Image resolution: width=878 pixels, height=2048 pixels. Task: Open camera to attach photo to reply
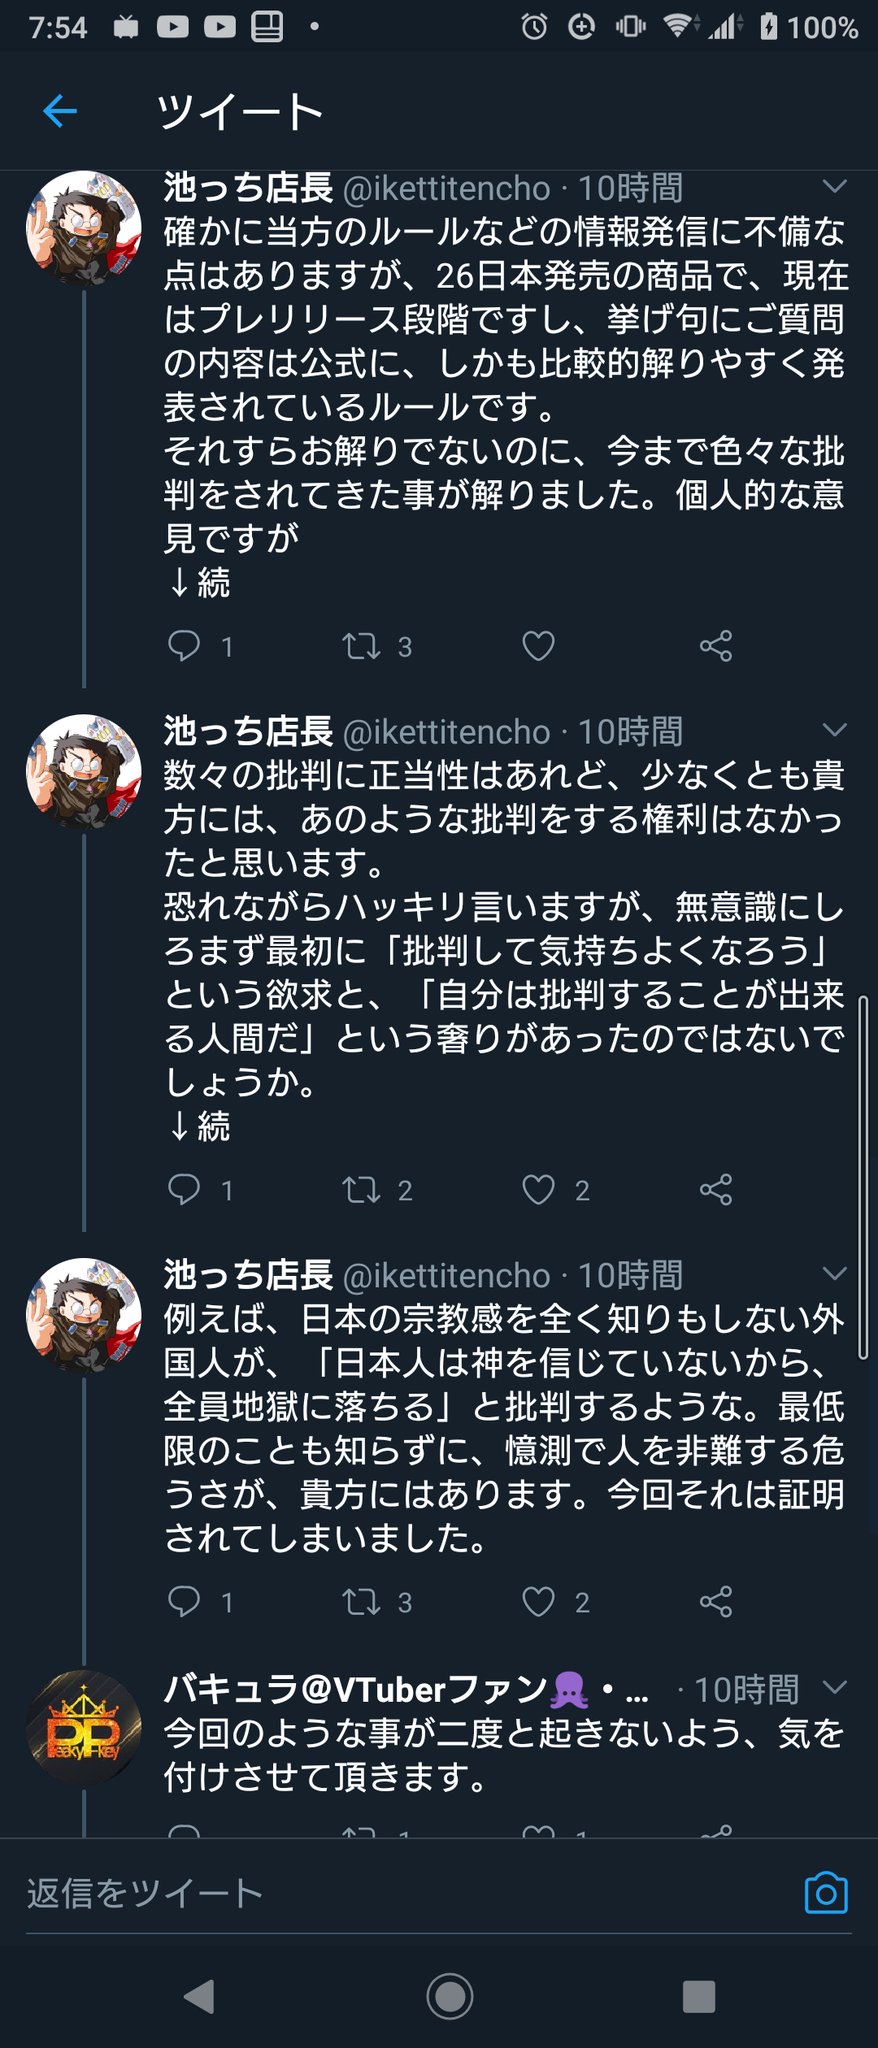826,1893
